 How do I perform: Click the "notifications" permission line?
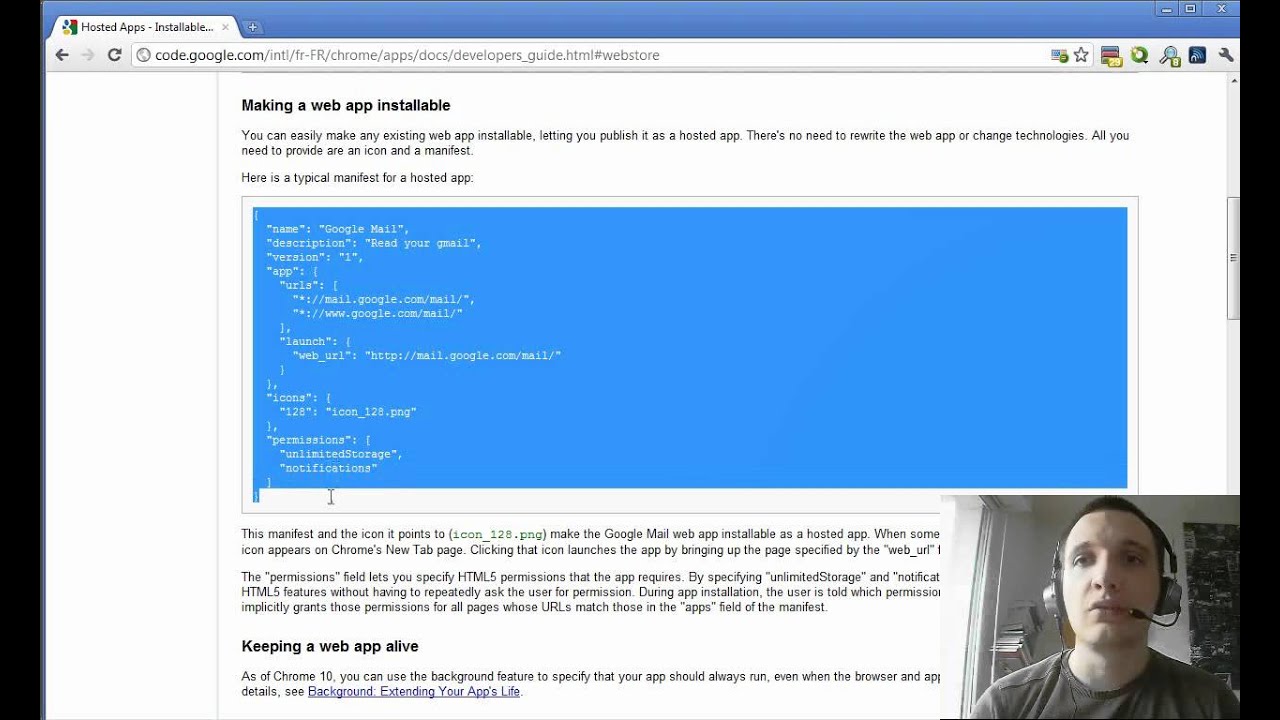(x=328, y=468)
